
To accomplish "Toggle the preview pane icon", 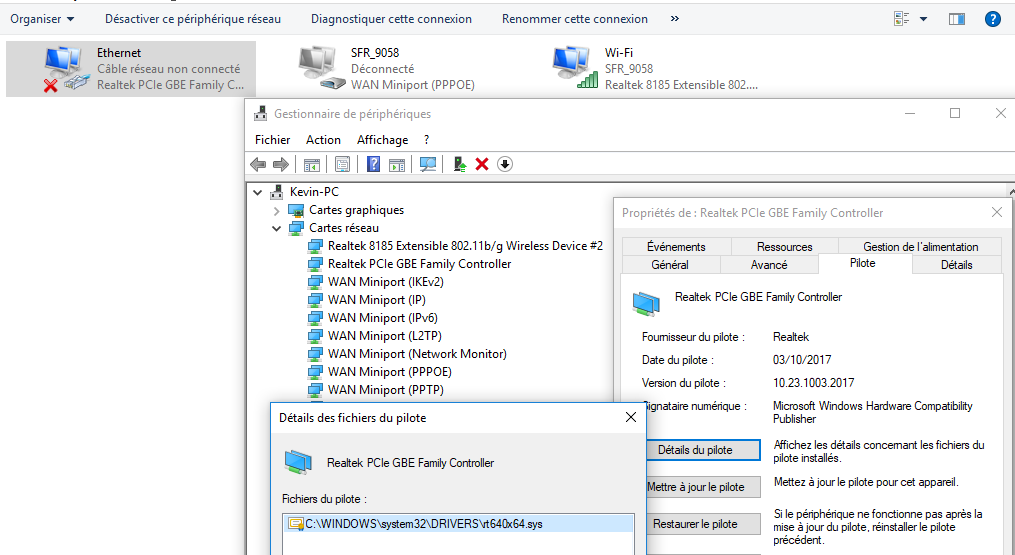I will tap(957, 19).
